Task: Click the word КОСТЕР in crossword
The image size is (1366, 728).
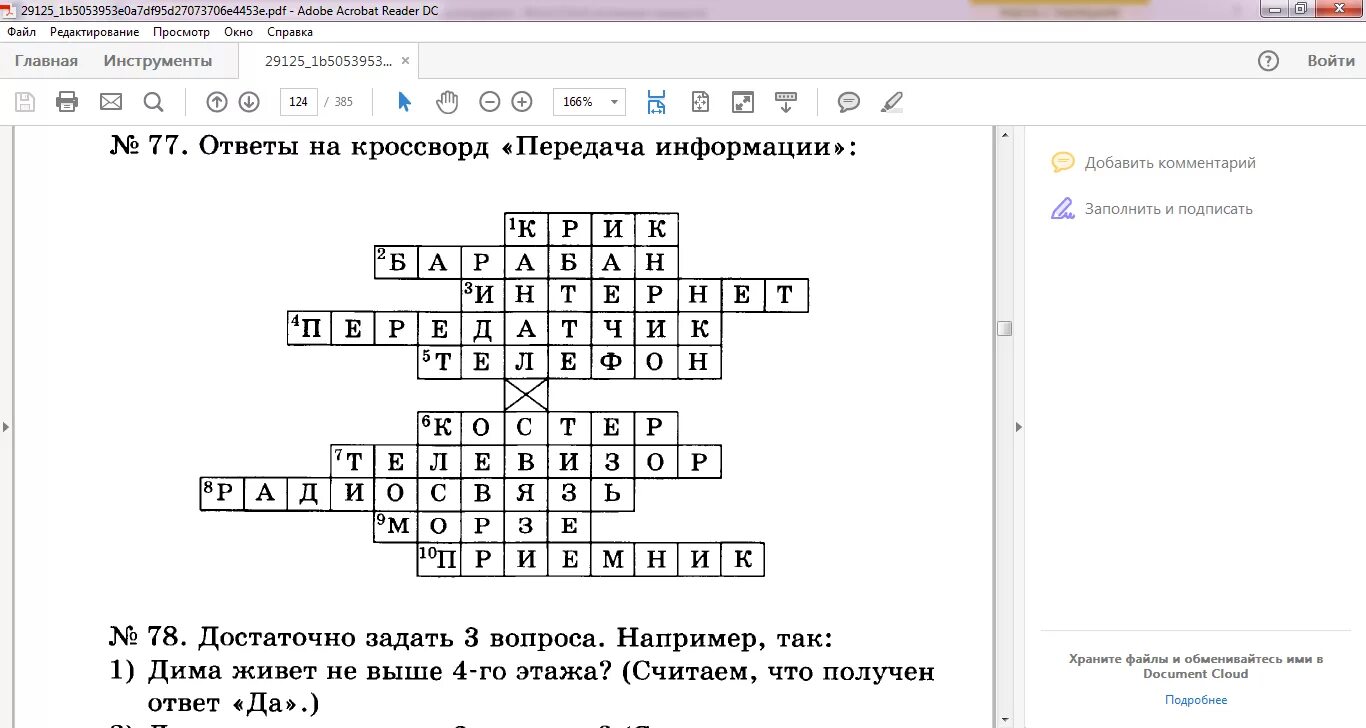Action: click(548, 427)
